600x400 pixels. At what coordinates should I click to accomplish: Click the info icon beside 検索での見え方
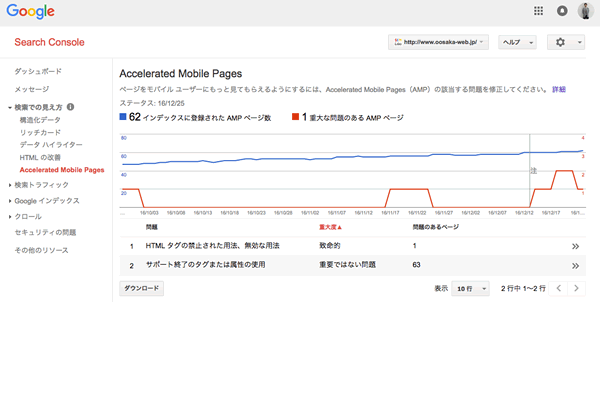pos(70,107)
